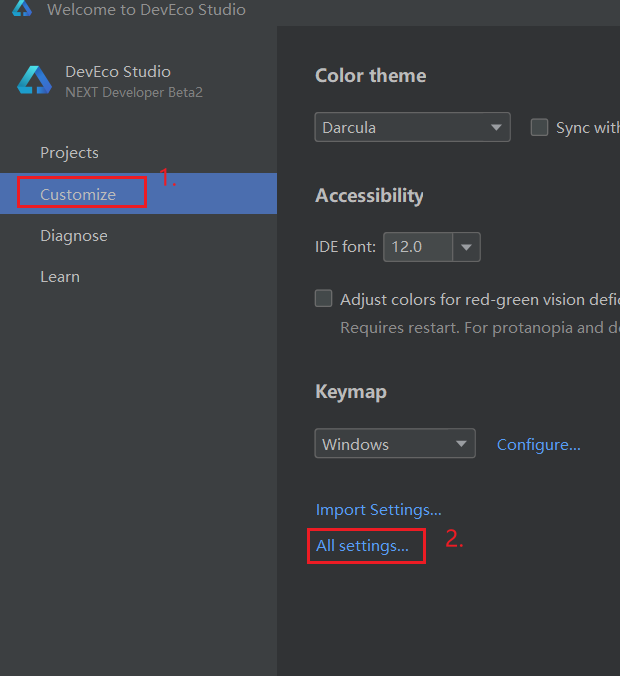Click the Accessibility heading

click(x=369, y=196)
